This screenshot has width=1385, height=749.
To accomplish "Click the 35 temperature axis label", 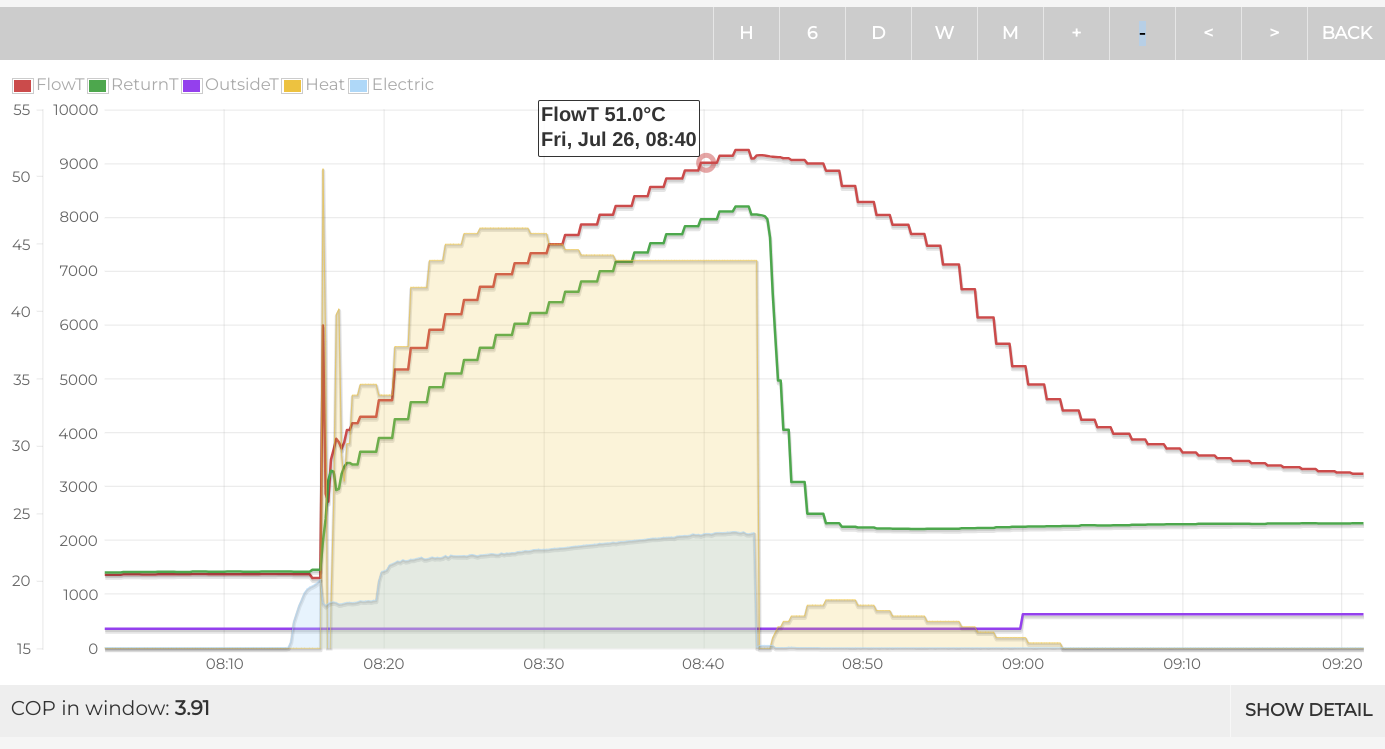I will pos(21,380).
